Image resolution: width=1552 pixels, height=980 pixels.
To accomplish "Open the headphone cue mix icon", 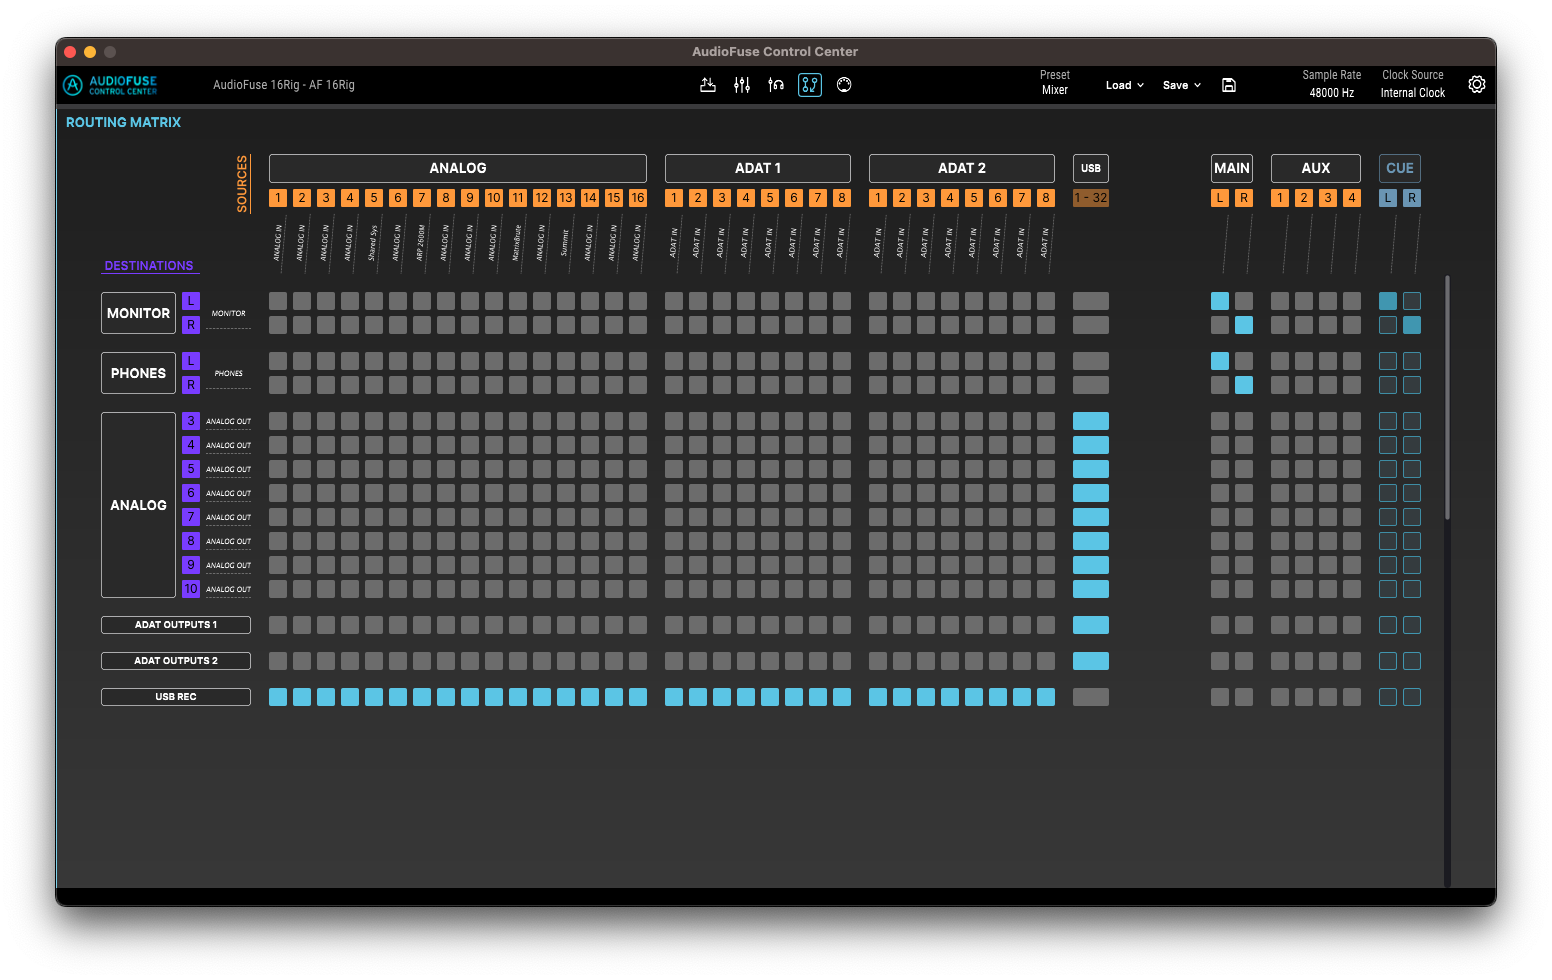I will (776, 85).
